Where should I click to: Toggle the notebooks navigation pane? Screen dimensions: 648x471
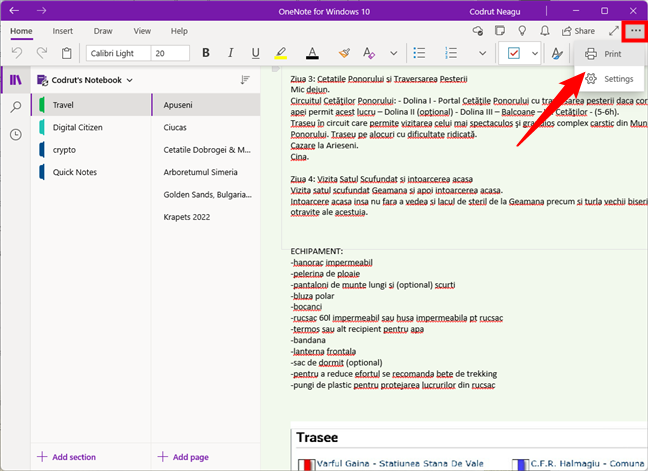pos(15,80)
